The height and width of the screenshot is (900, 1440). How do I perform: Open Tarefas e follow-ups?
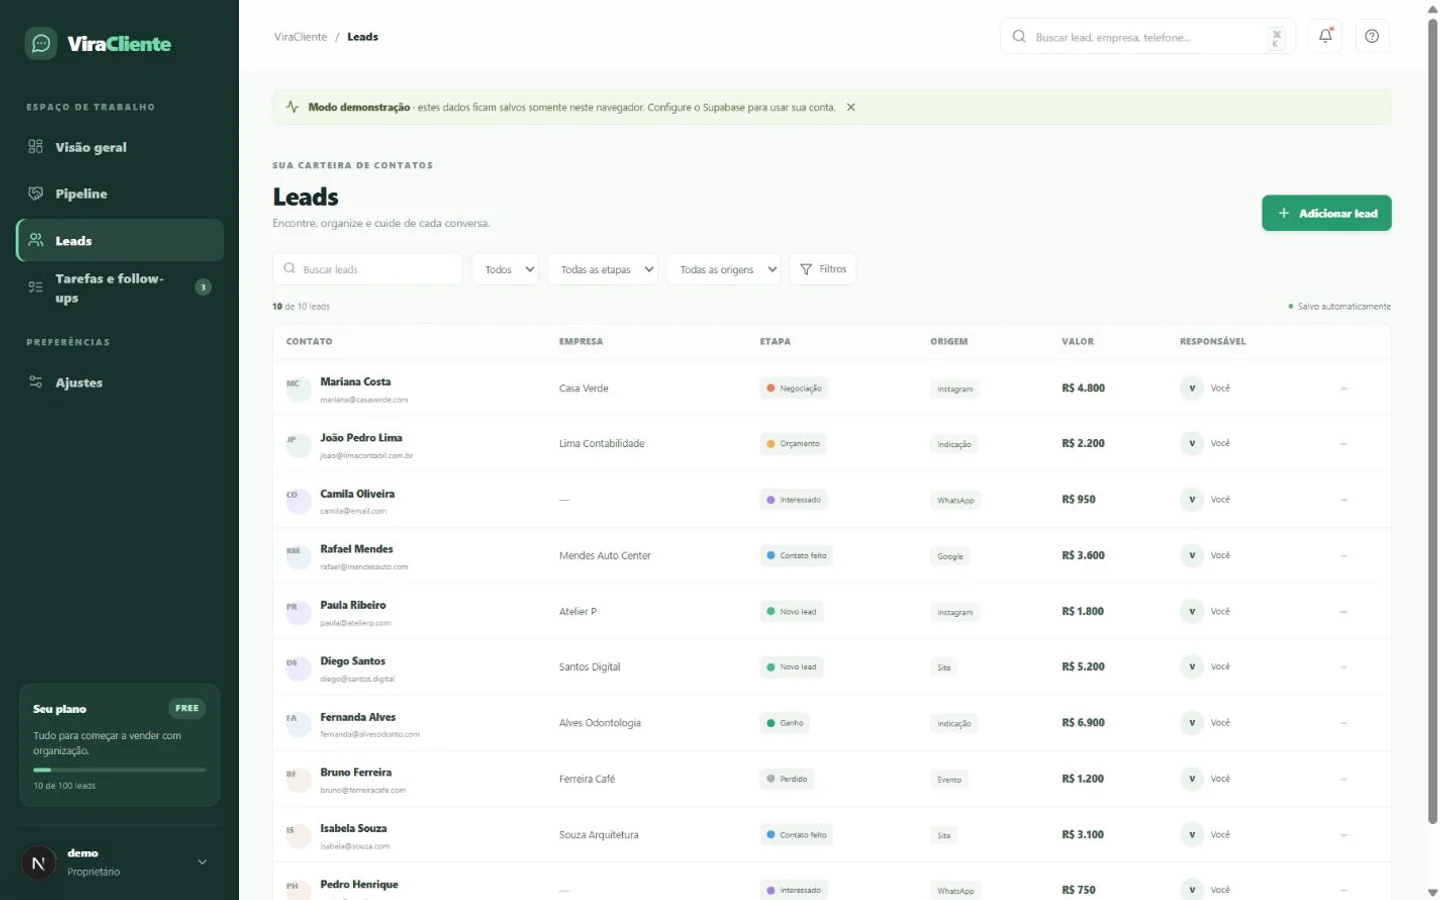point(120,288)
